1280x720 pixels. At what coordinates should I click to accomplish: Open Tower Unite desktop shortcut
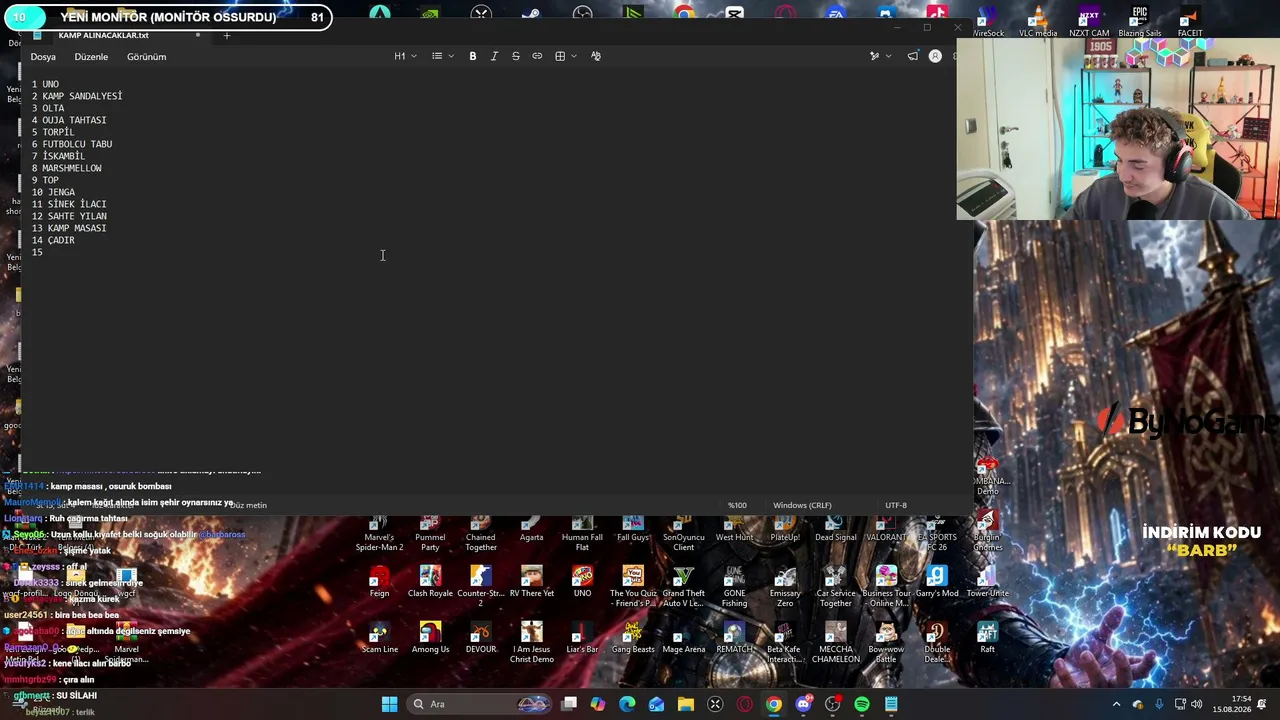987,581
